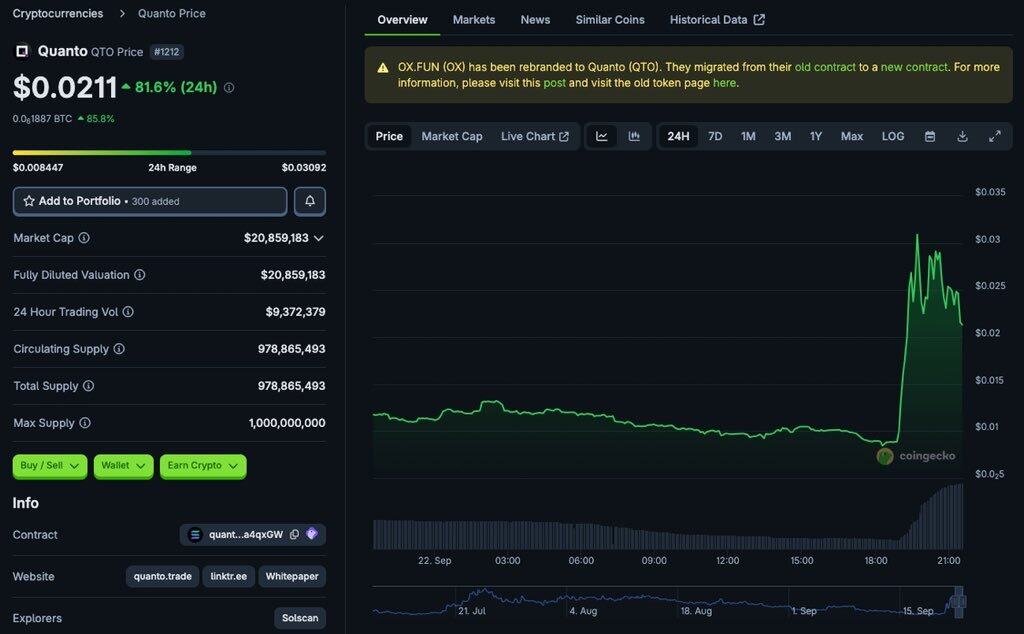Image resolution: width=1024 pixels, height=634 pixels.
Task: Set chart range to 7D
Action: 715,136
